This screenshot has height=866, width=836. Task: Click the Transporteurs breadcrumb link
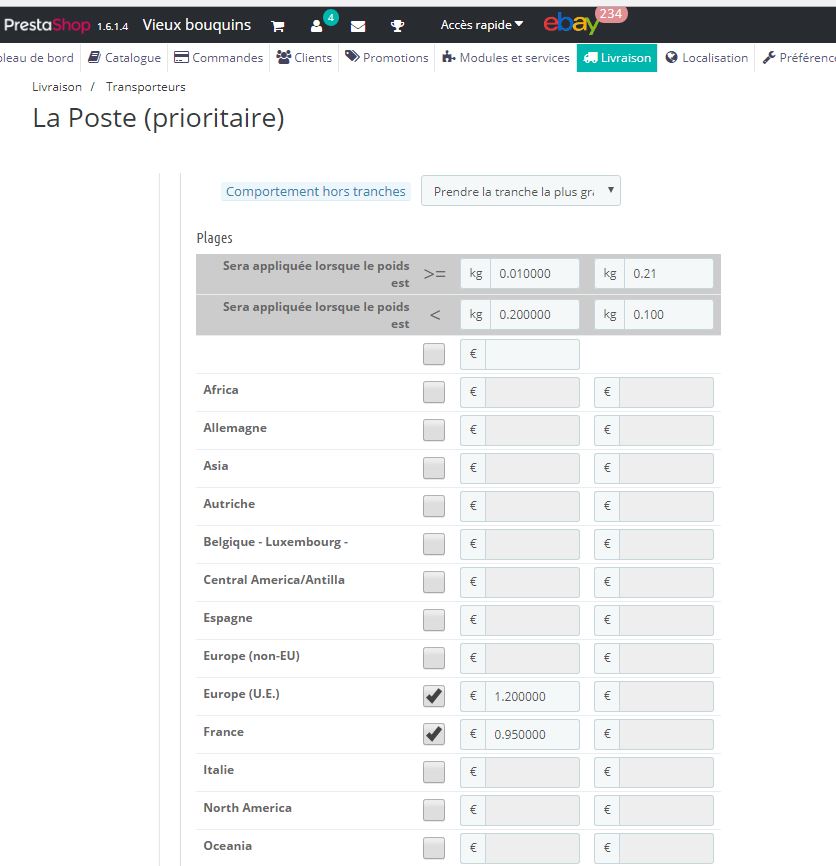tap(146, 87)
